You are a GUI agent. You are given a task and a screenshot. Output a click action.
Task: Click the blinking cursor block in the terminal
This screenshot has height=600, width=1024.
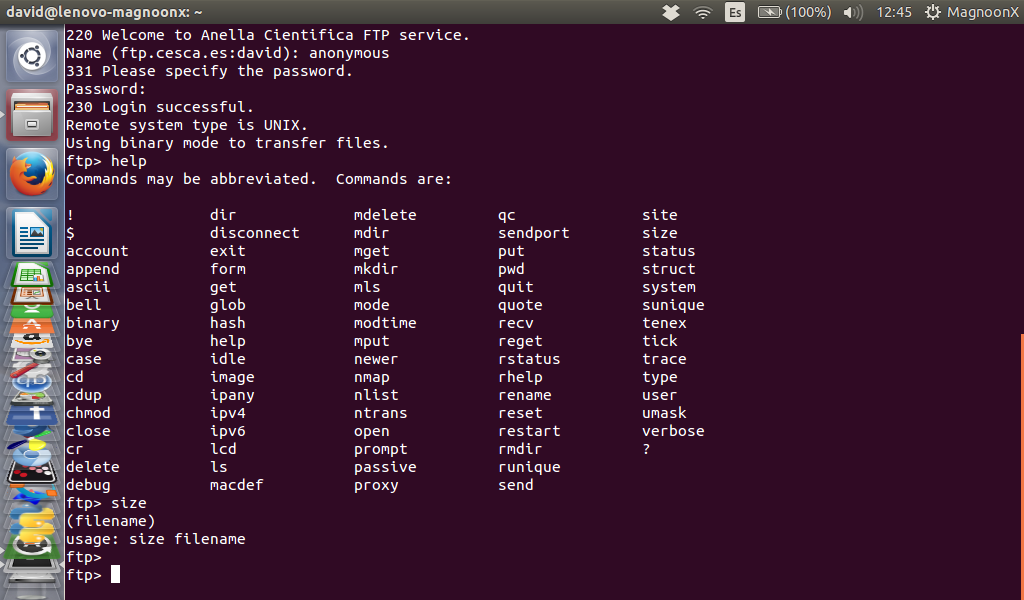[113, 574]
